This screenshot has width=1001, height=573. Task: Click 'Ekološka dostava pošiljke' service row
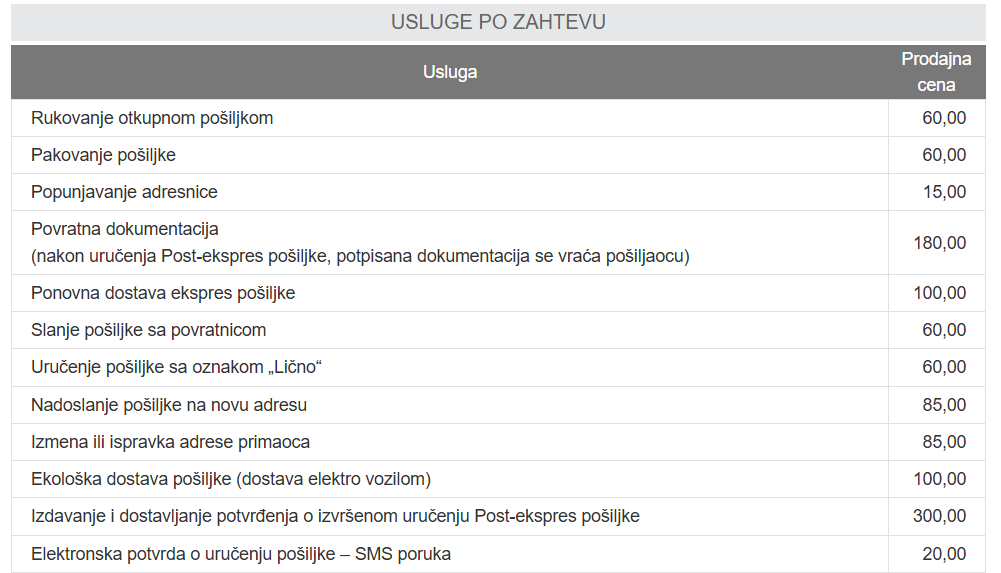[231, 479]
